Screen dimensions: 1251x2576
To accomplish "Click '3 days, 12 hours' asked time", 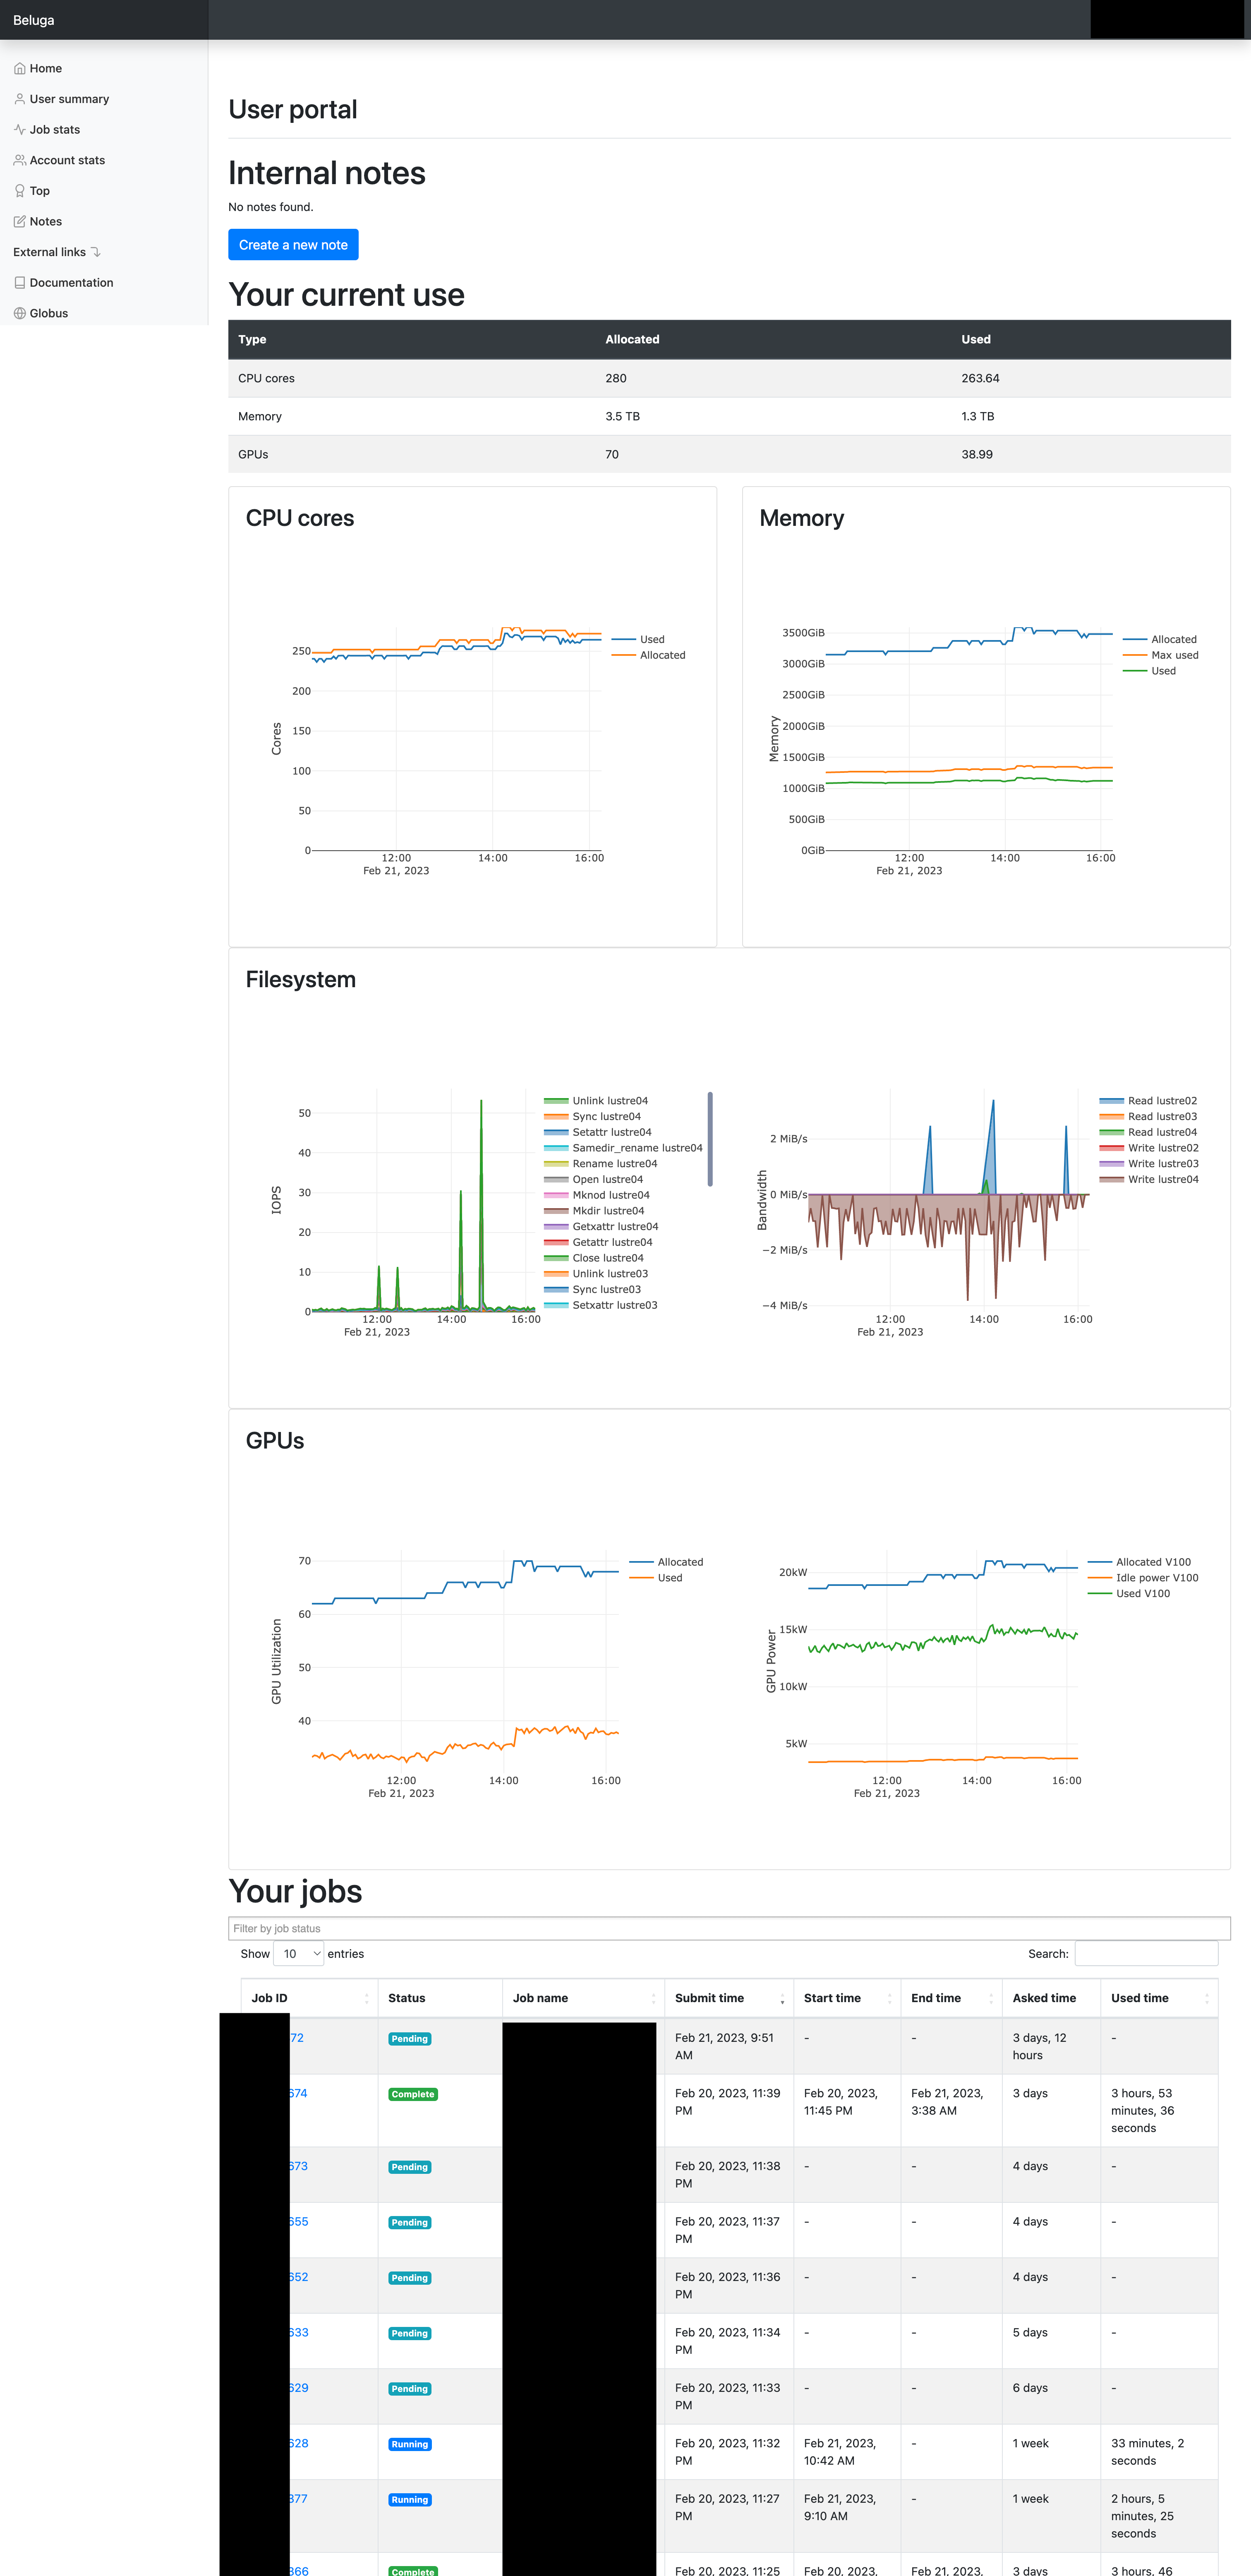I will [1051, 2046].
